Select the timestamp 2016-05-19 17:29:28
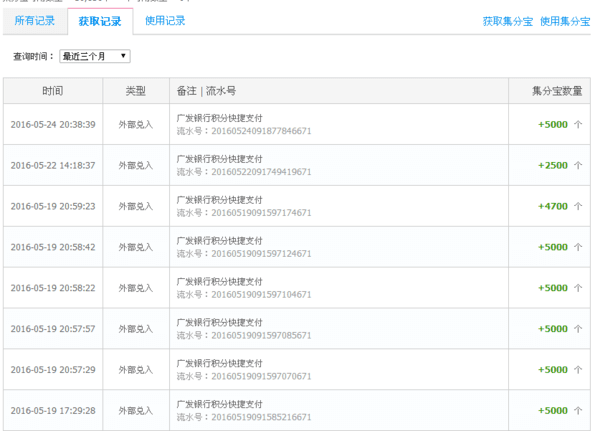600x431 pixels. [x=53, y=411]
